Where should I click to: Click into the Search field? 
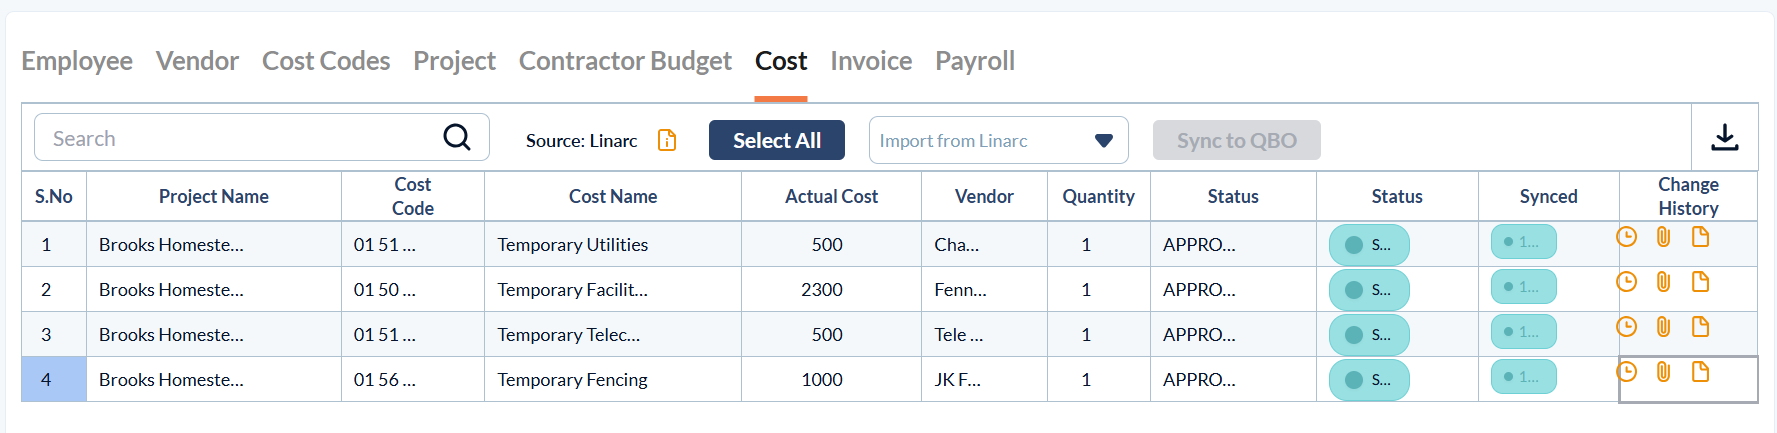[x=240, y=138]
